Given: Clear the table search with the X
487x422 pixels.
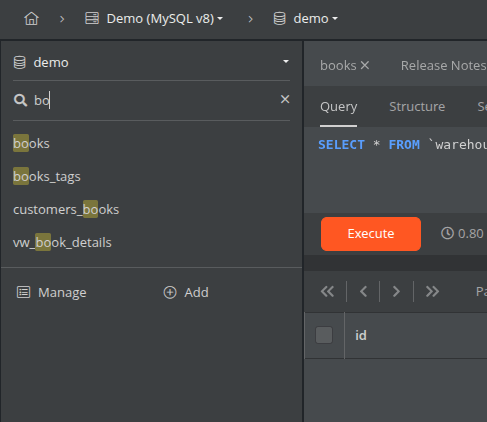Looking at the screenshot, I should click(285, 99).
